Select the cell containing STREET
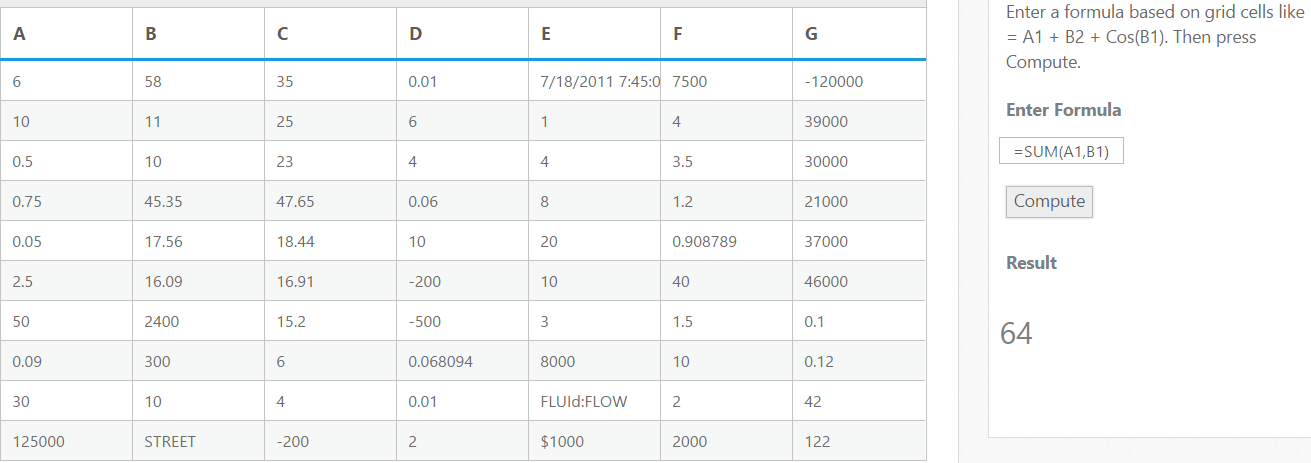Viewport: 1311px width, 463px height. [198, 441]
